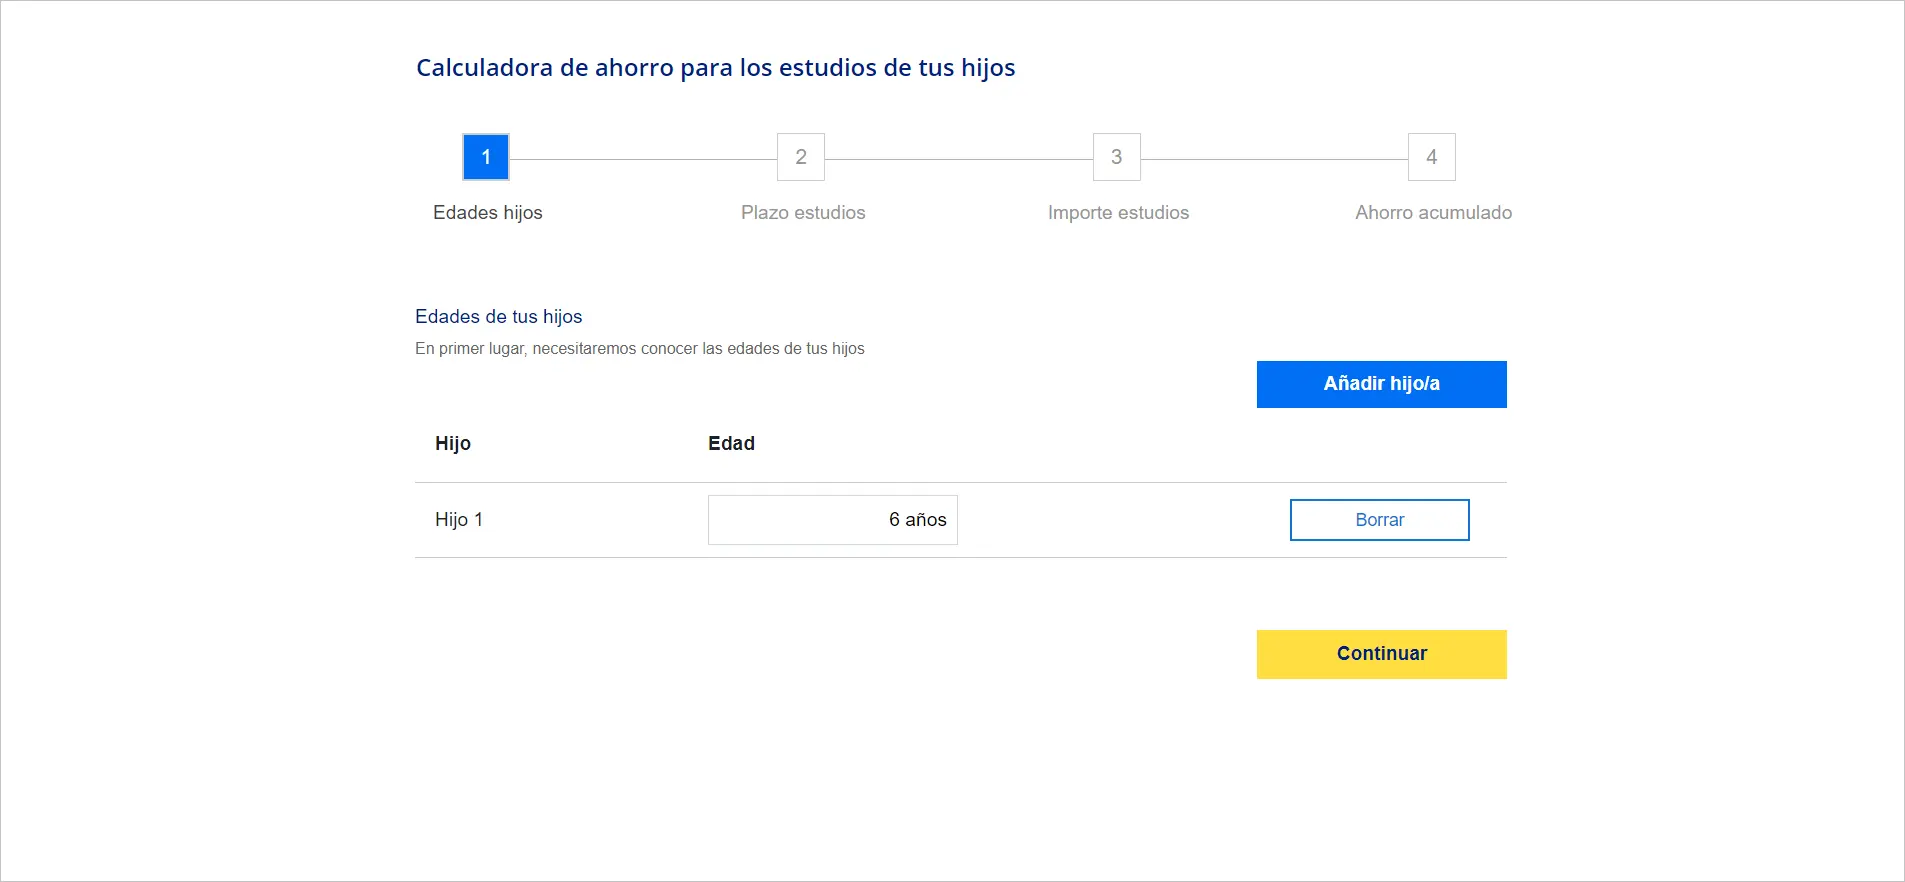This screenshot has width=1905, height=882.
Task: Go to step 3 number box
Action: [x=1116, y=157]
